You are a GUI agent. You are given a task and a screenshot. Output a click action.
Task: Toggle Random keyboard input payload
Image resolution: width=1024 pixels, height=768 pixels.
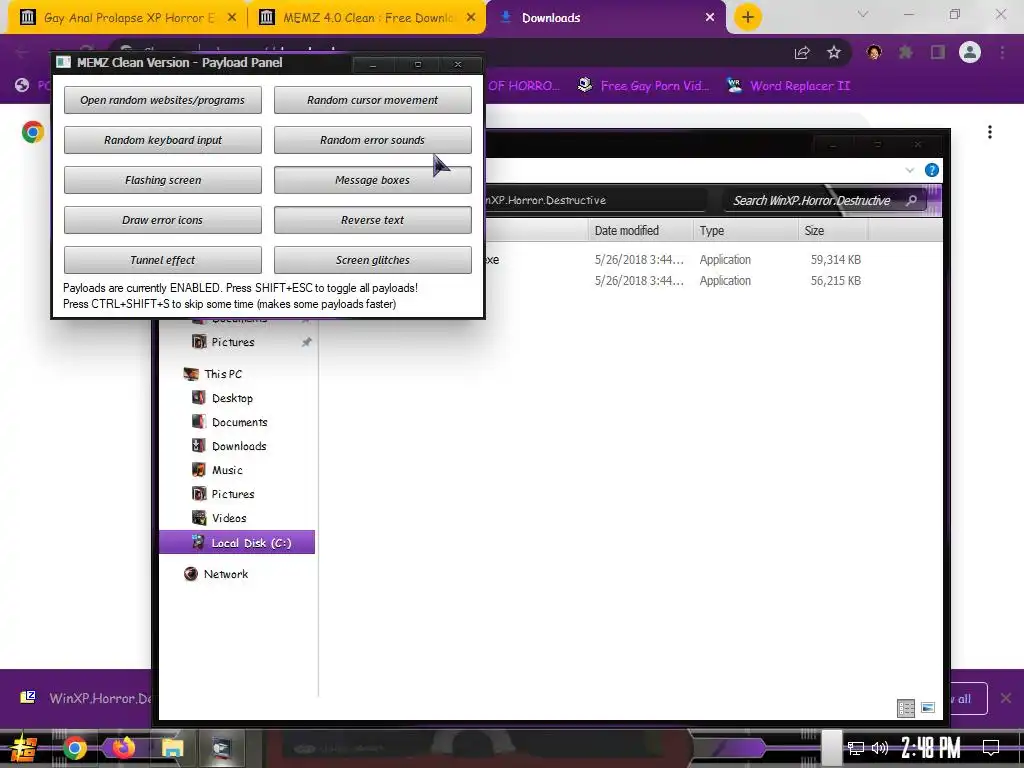point(163,140)
